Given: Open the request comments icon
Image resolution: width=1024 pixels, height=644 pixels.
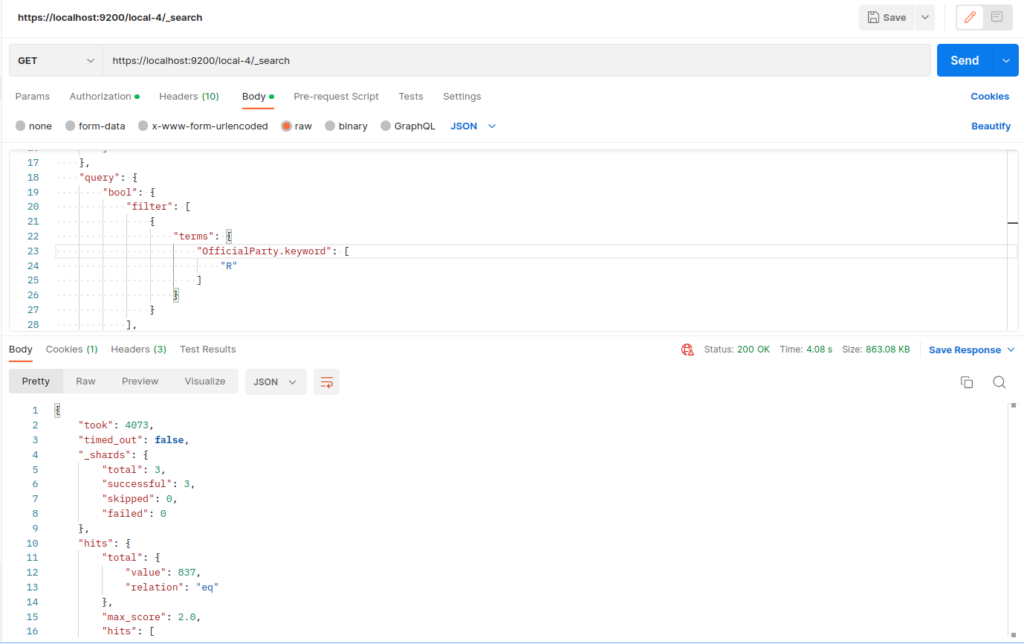Looking at the screenshot, I should 997,17.
